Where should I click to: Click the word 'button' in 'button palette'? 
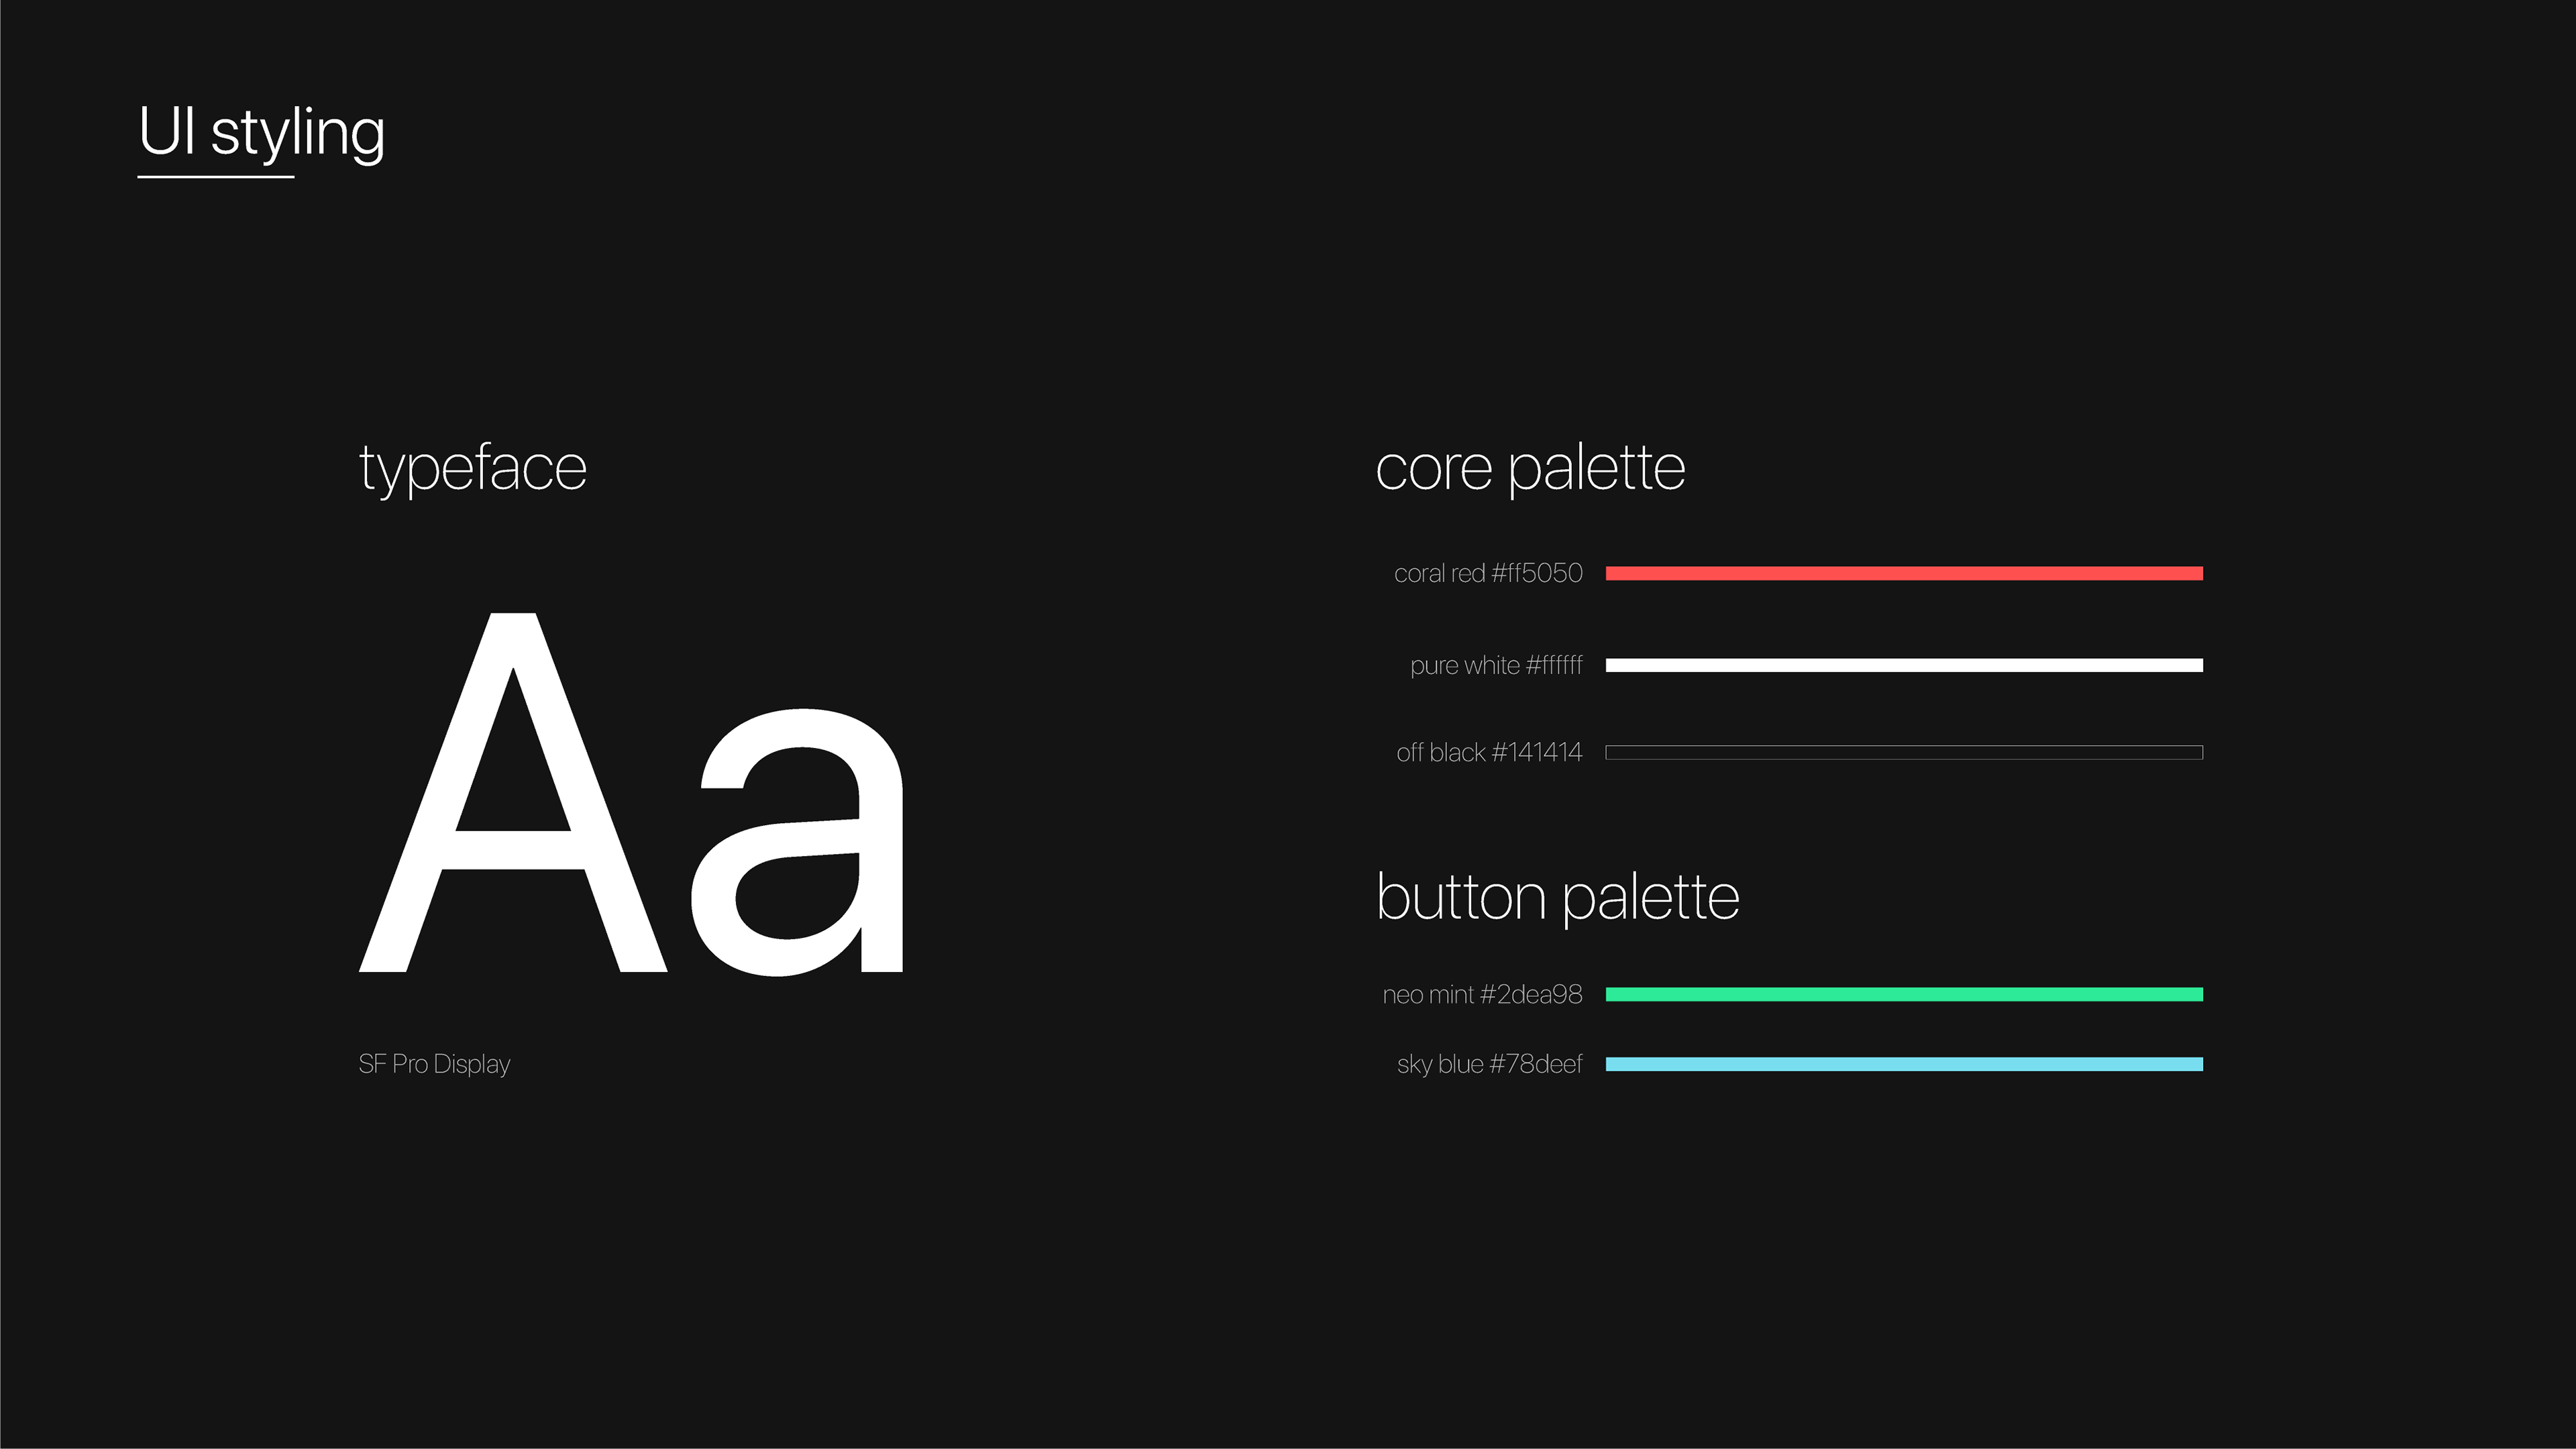[1462, 897]
